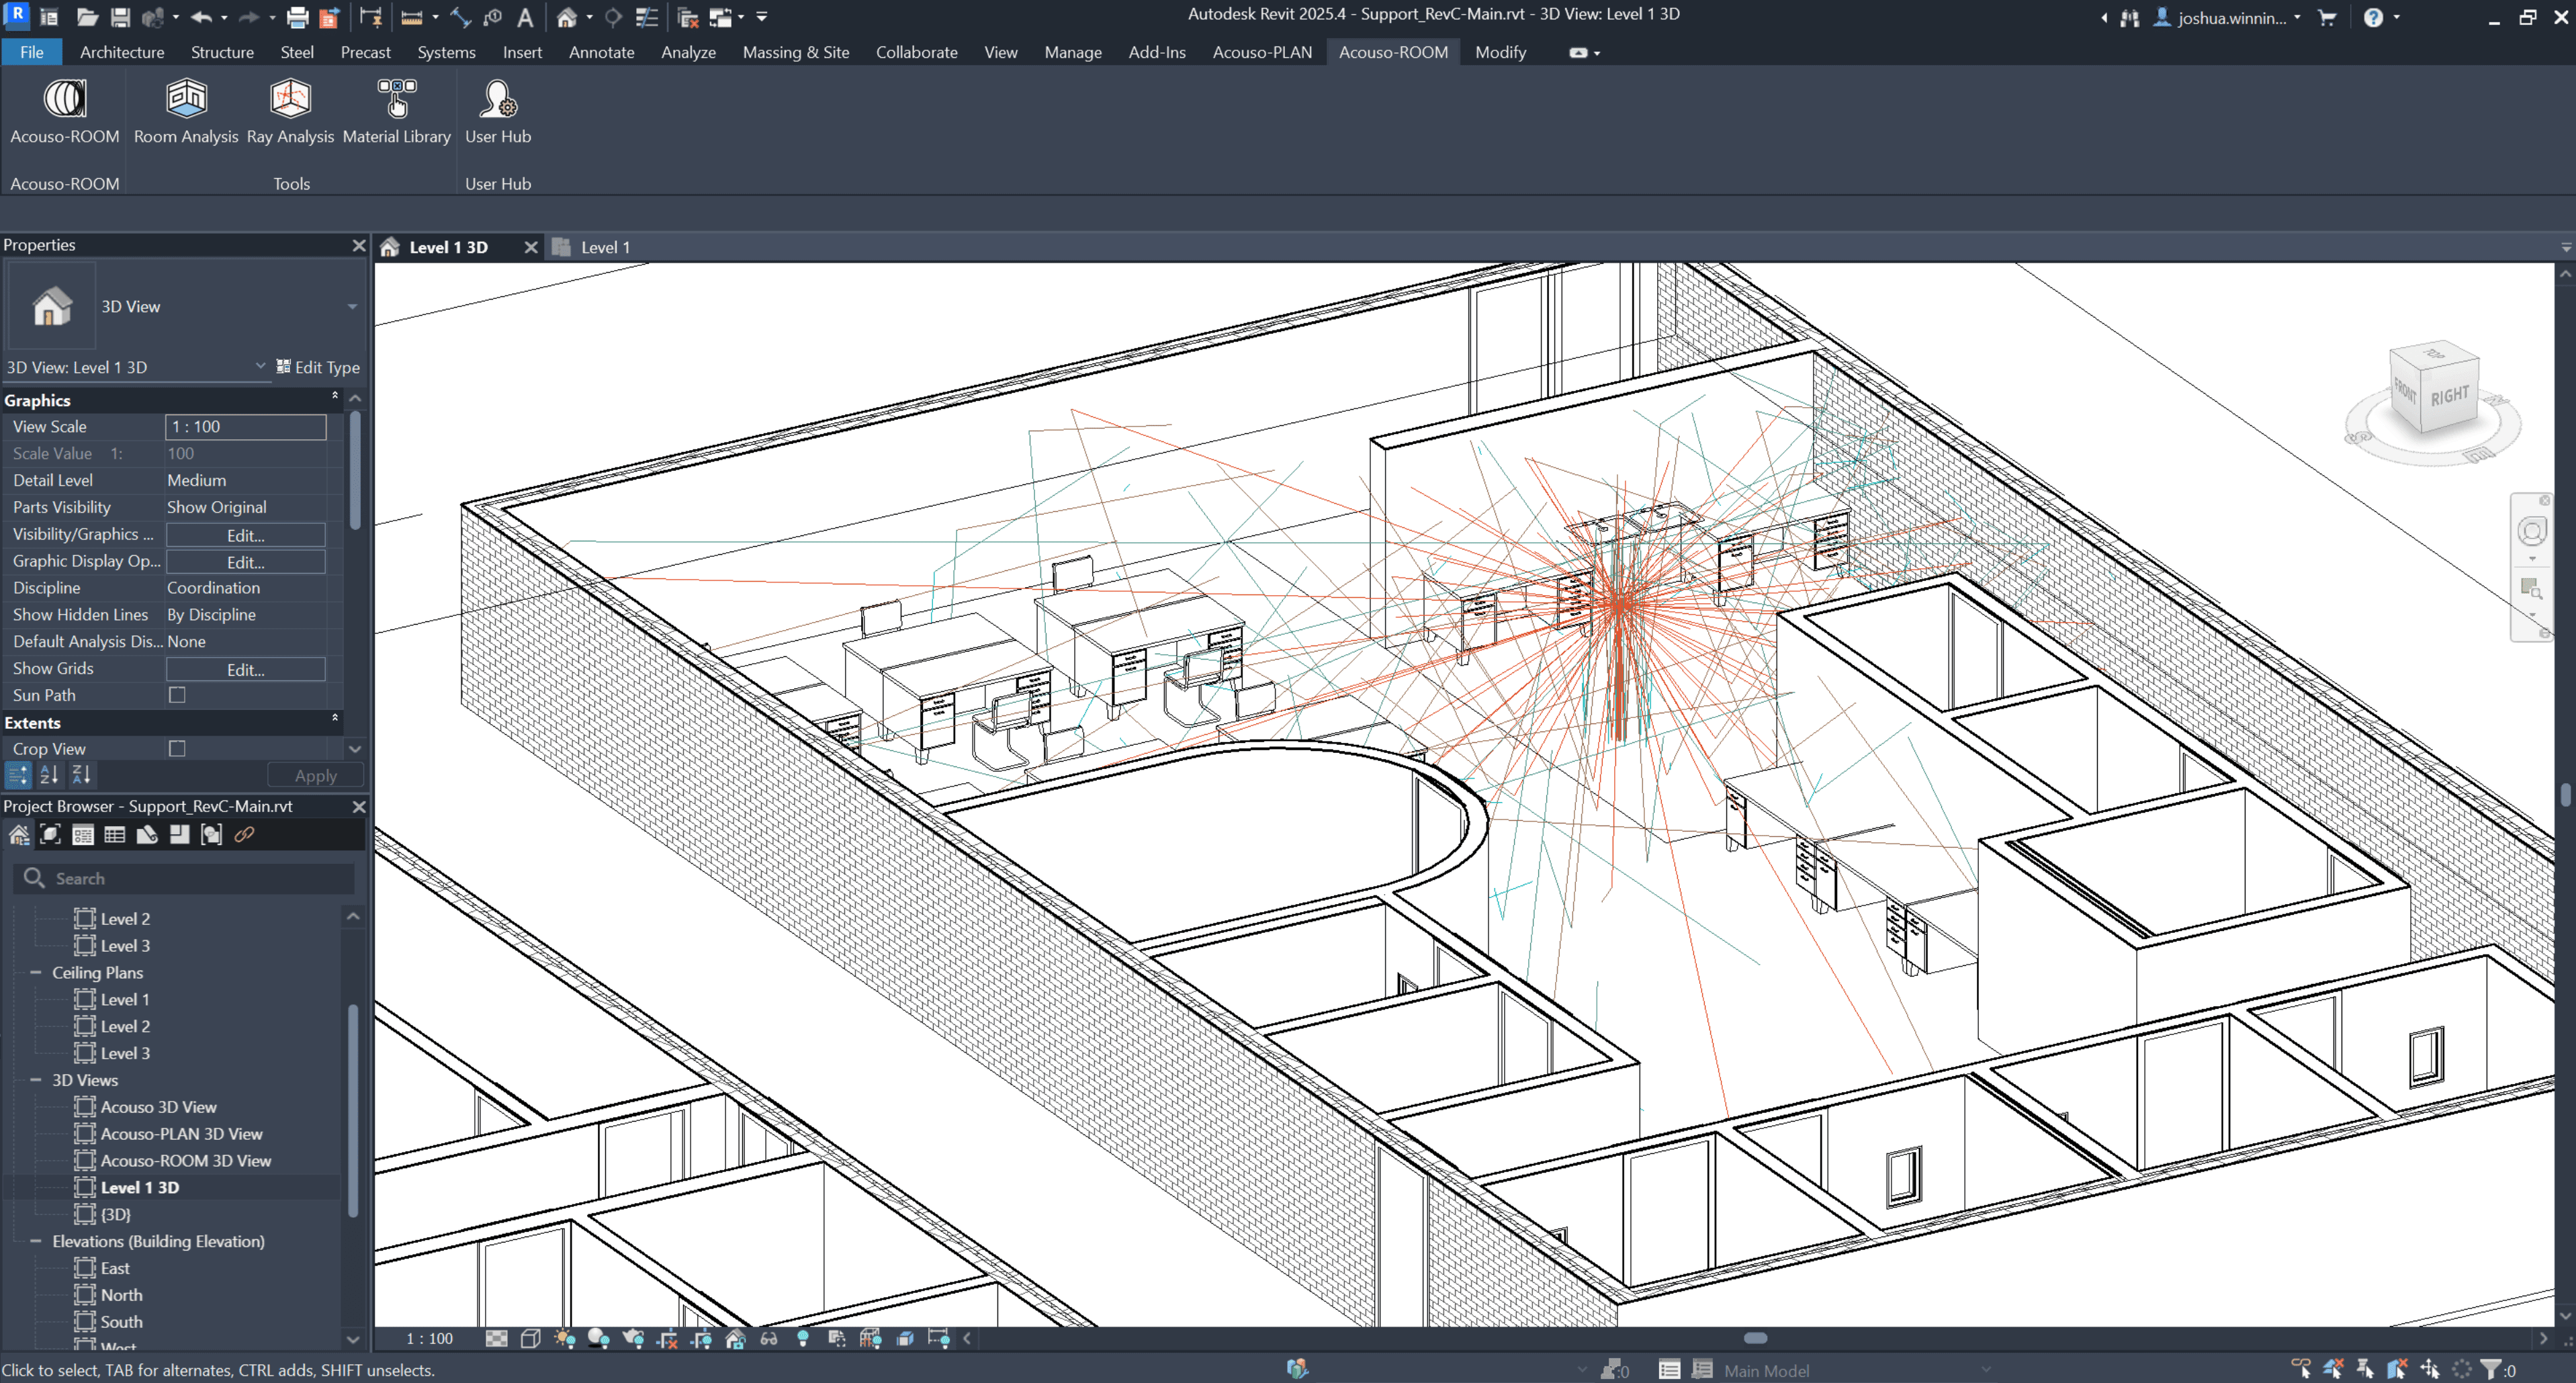Unlock 3D view house icon in view control bar
The width and height of the screenshot is (2576, 1383).
coord(735,1338)
